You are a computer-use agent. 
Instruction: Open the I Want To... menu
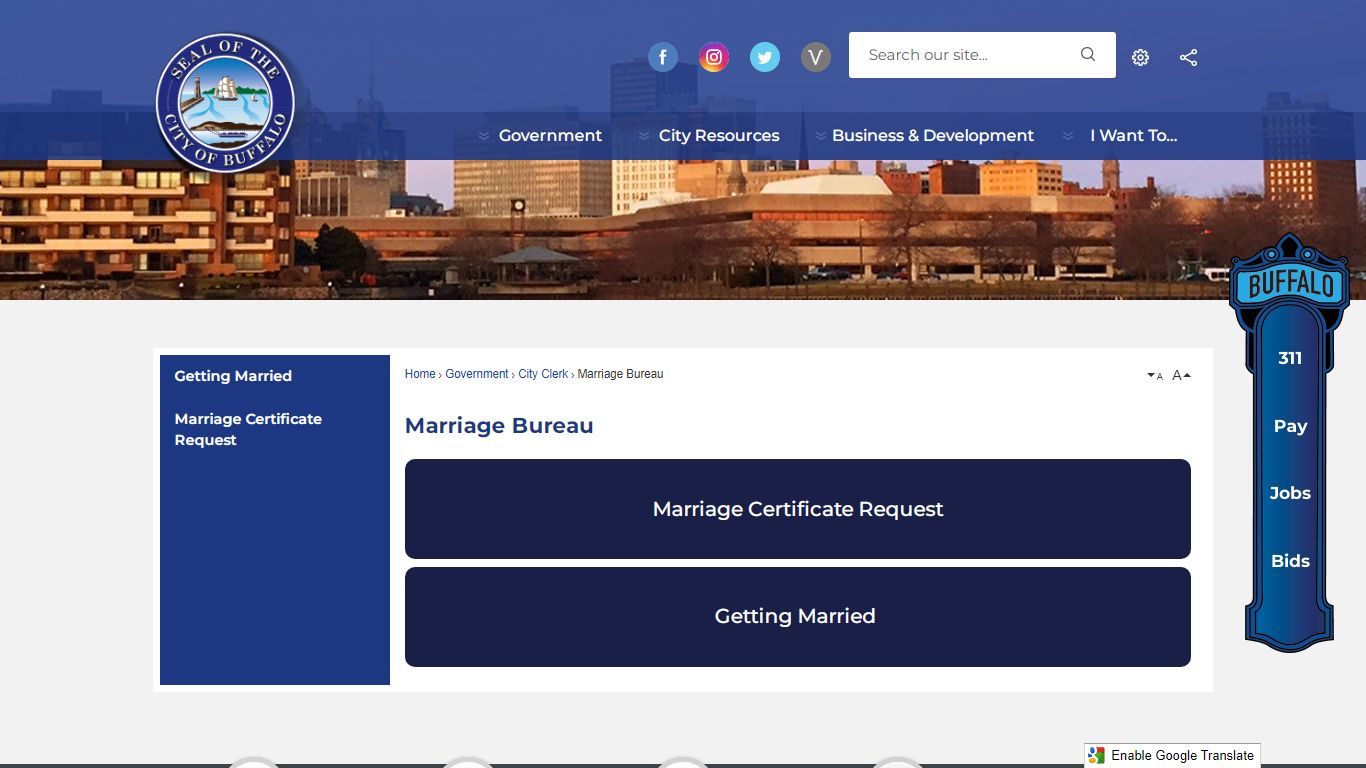pyautogui.click(x=1134, y=136)
